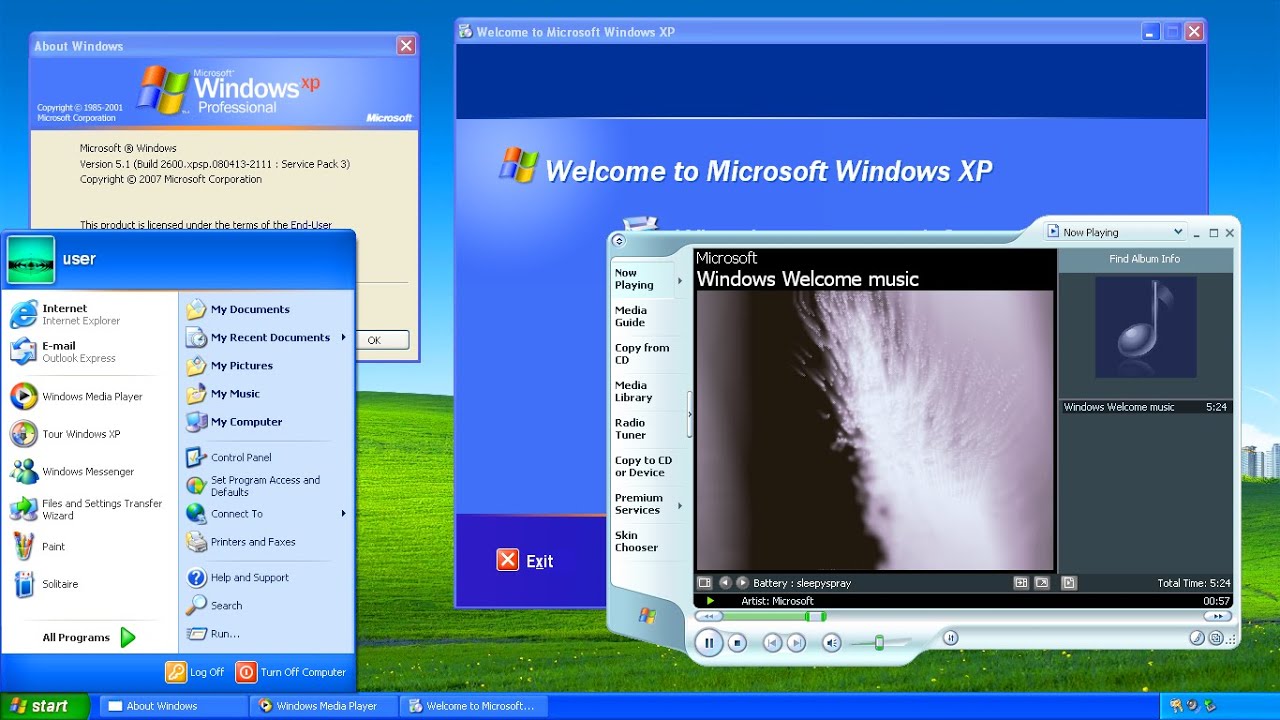Skip to the next track
This screenshot has width=1280, height=720.
click(796, 643)
